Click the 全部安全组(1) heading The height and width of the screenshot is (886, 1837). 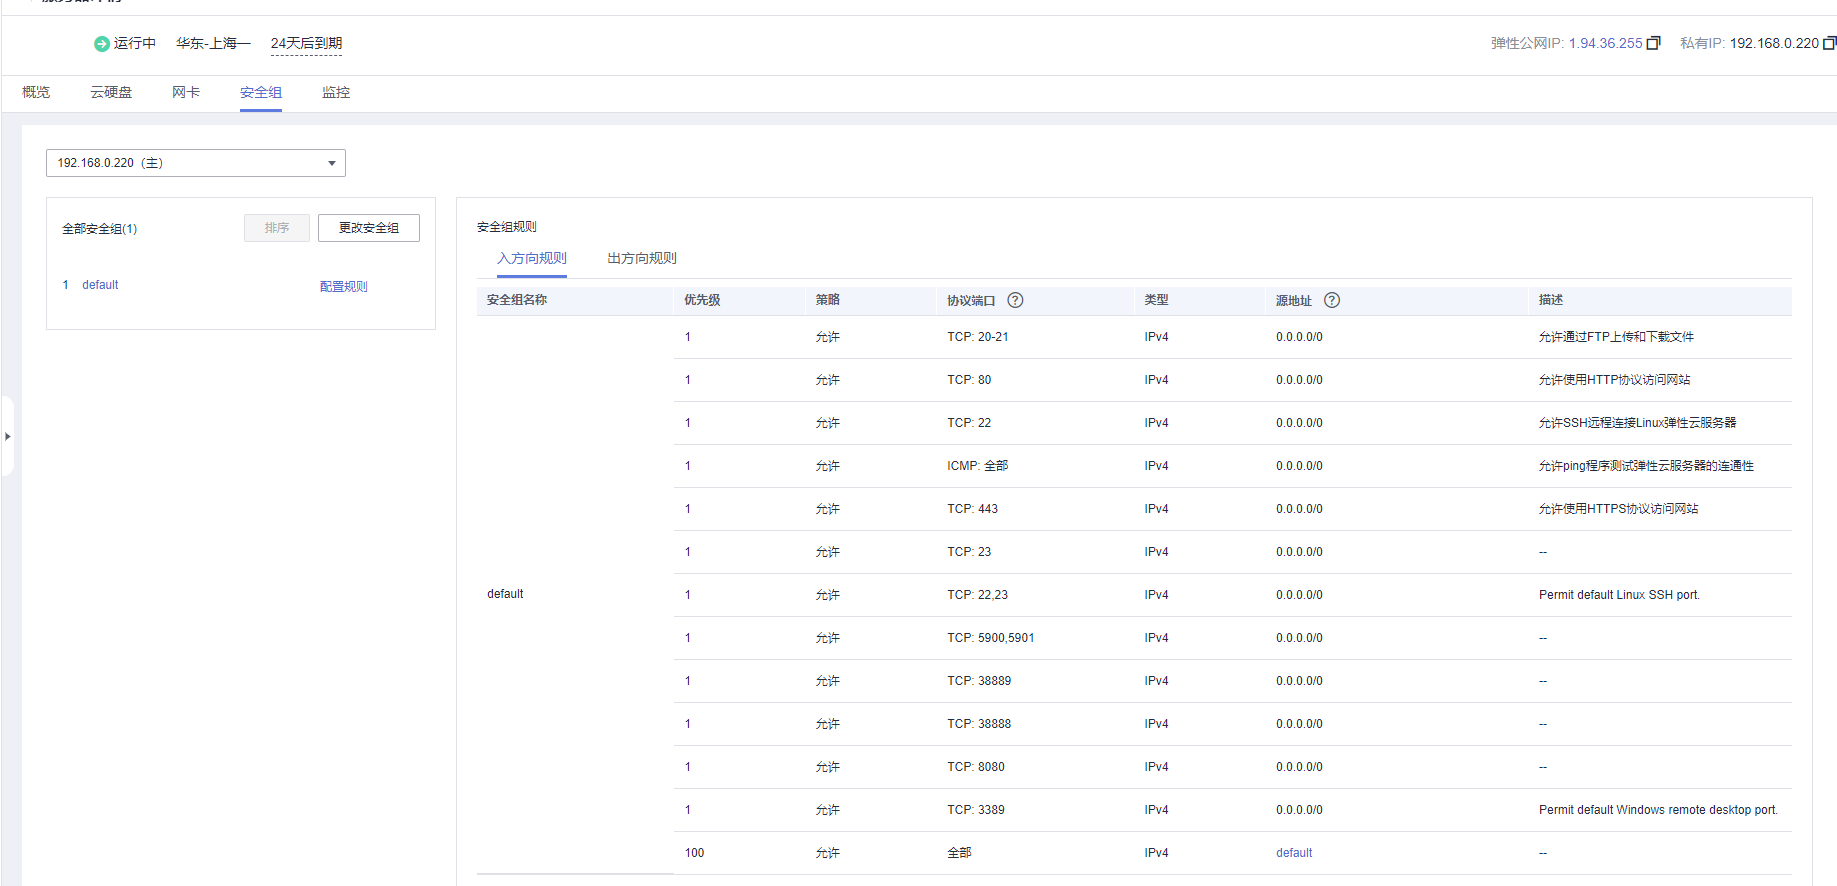point(99,229)
